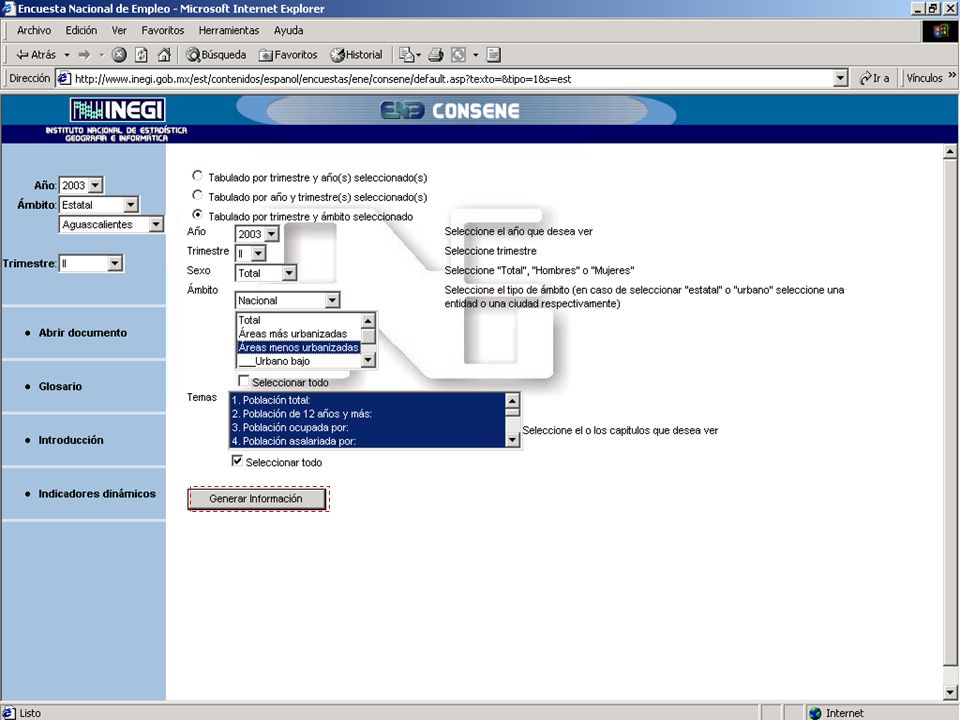960x720 pixels.
Task: Open the Archivo menu
Action: (x=34, y=31)
